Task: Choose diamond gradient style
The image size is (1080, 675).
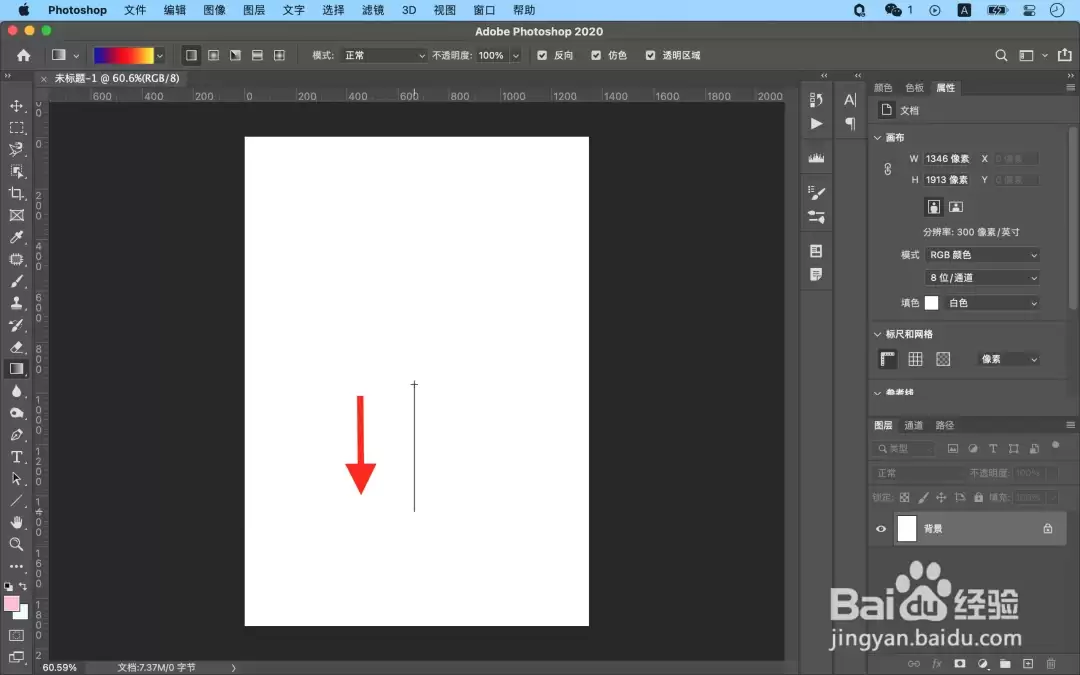Action: click(x=279, y=55)
